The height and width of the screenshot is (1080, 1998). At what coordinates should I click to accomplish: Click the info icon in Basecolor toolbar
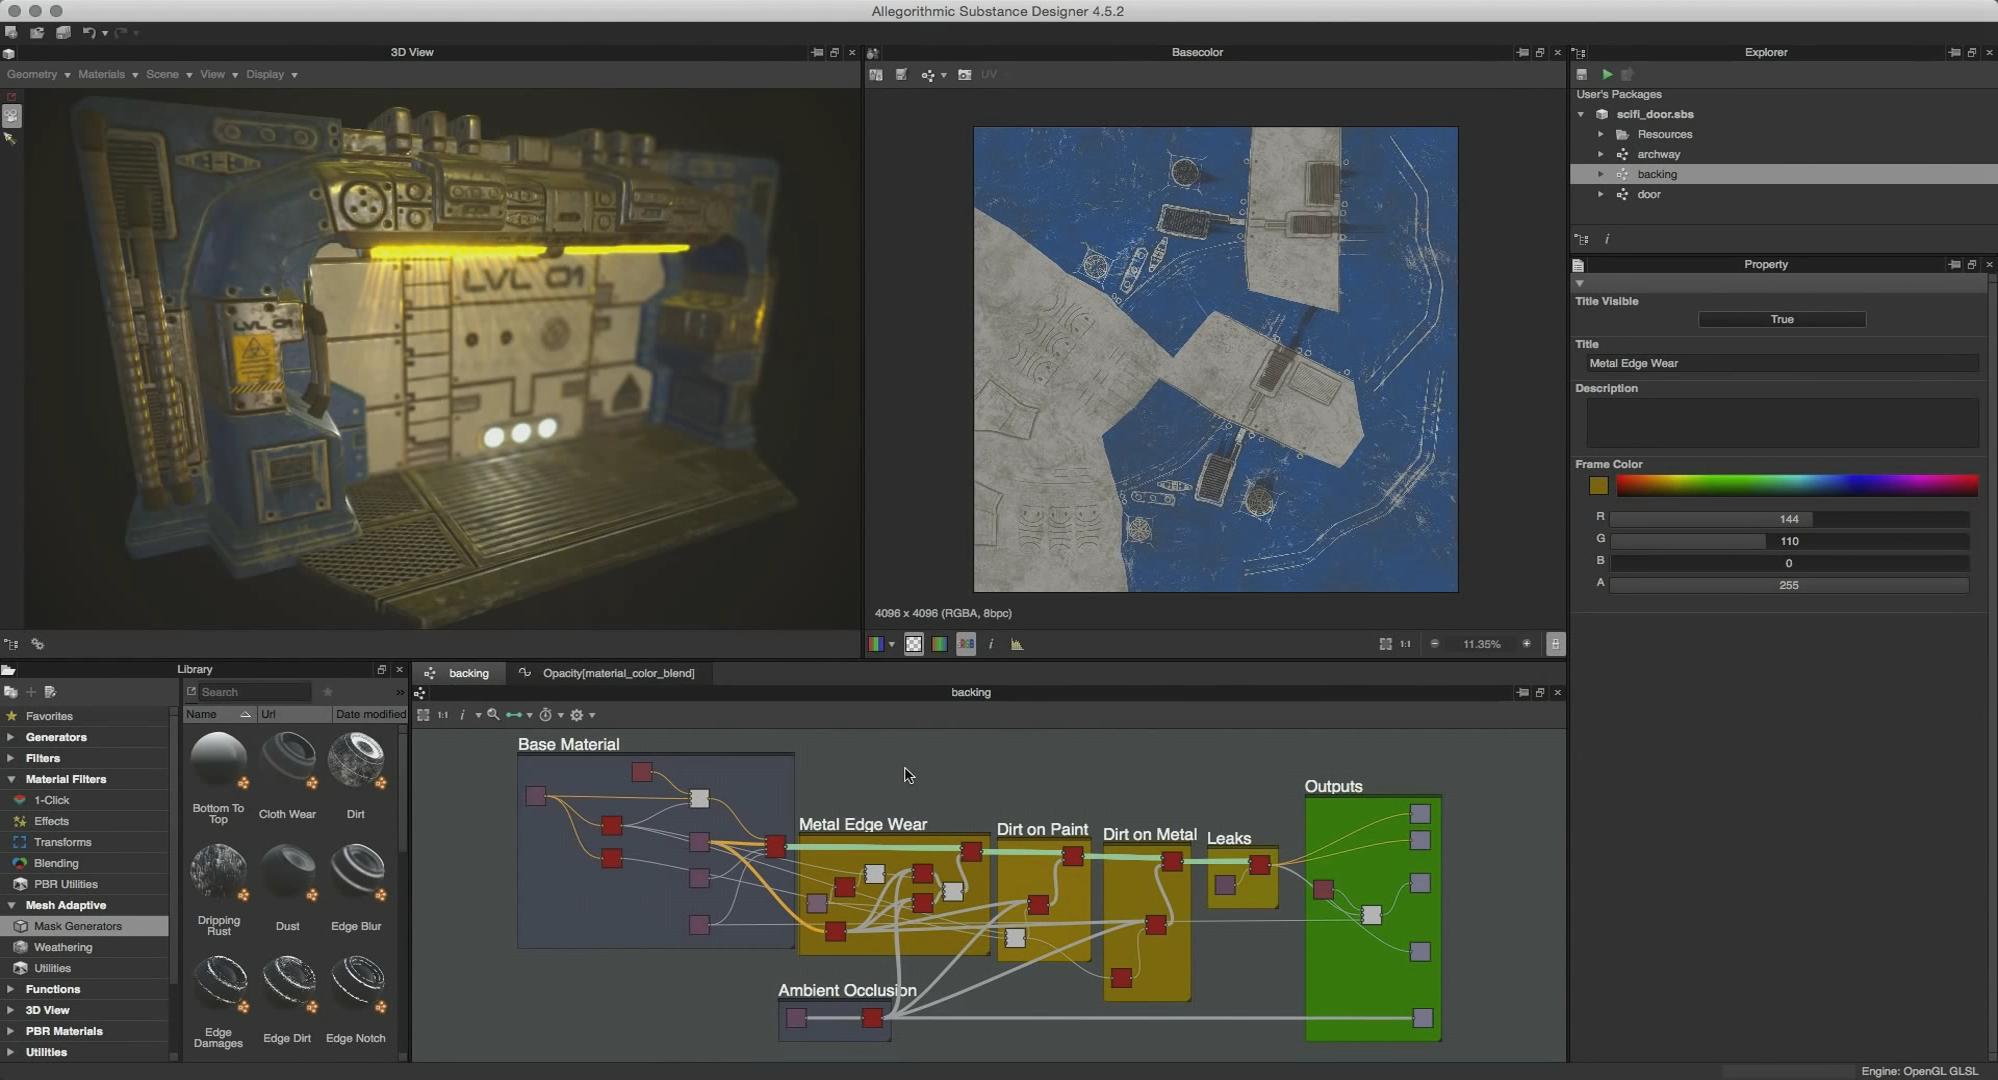(991, 645)
